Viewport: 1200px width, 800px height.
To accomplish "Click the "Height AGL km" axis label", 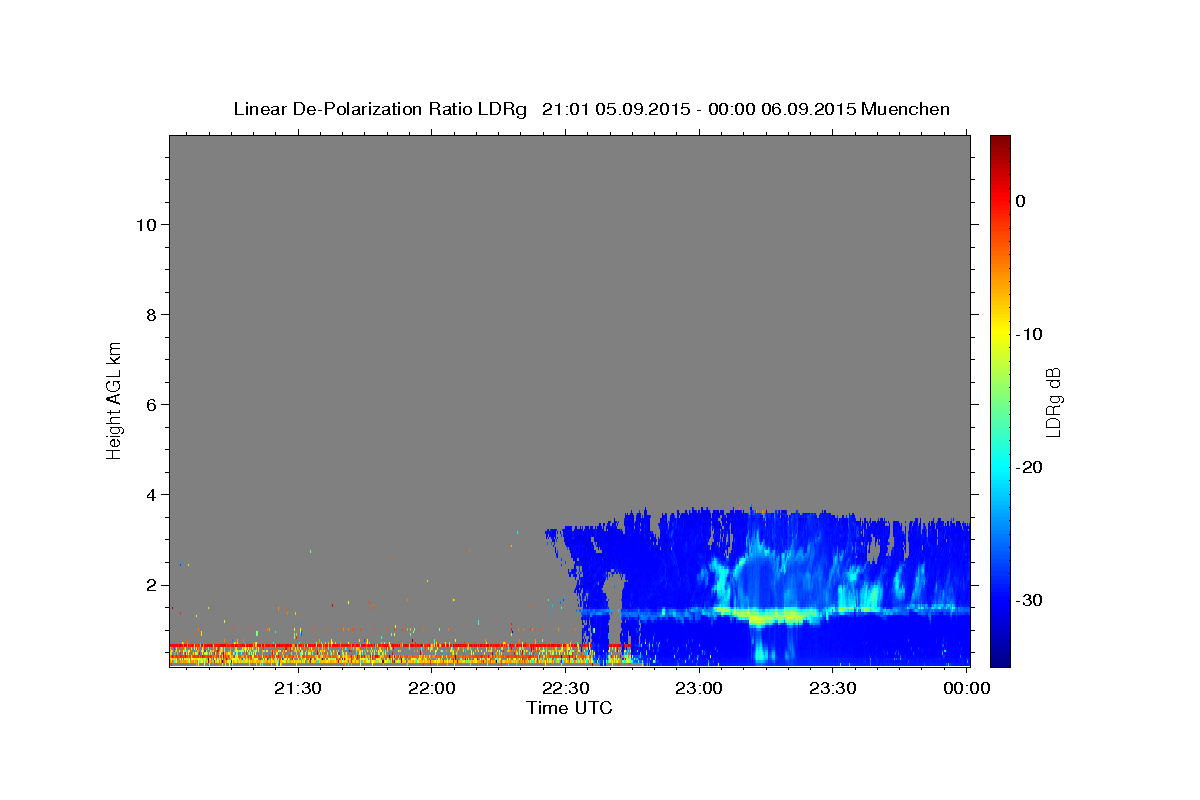I will [114, 400].
